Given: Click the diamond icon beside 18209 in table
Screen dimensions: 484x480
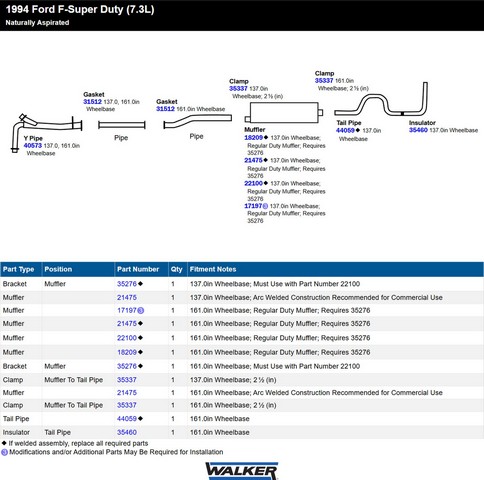Looking at the screenshot, I should (140, 352).
